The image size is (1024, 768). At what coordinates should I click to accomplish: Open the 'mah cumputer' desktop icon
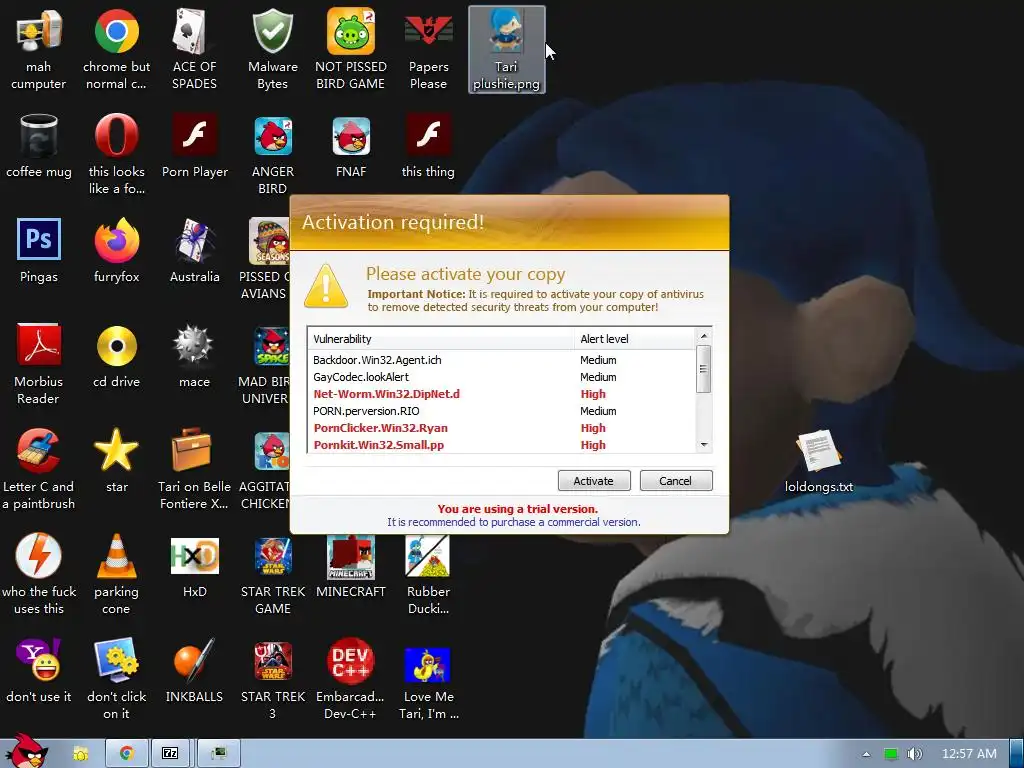(x=39, y=50)
